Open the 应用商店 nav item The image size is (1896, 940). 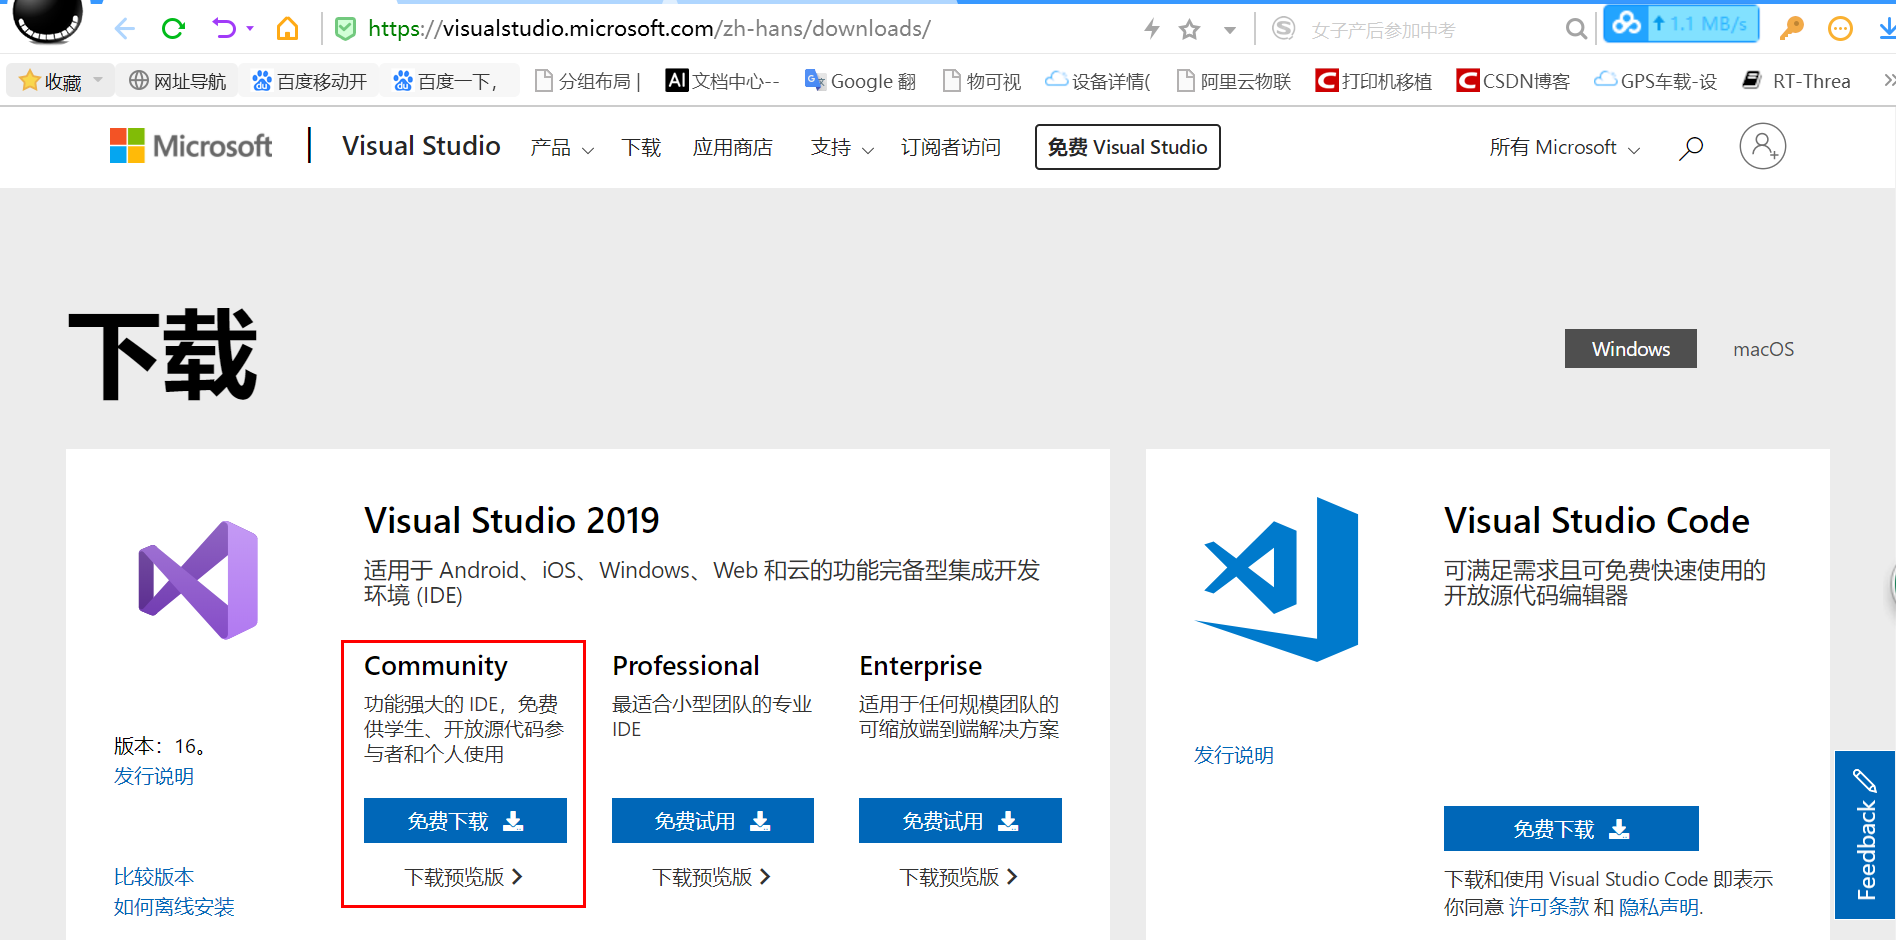point(733,148)
